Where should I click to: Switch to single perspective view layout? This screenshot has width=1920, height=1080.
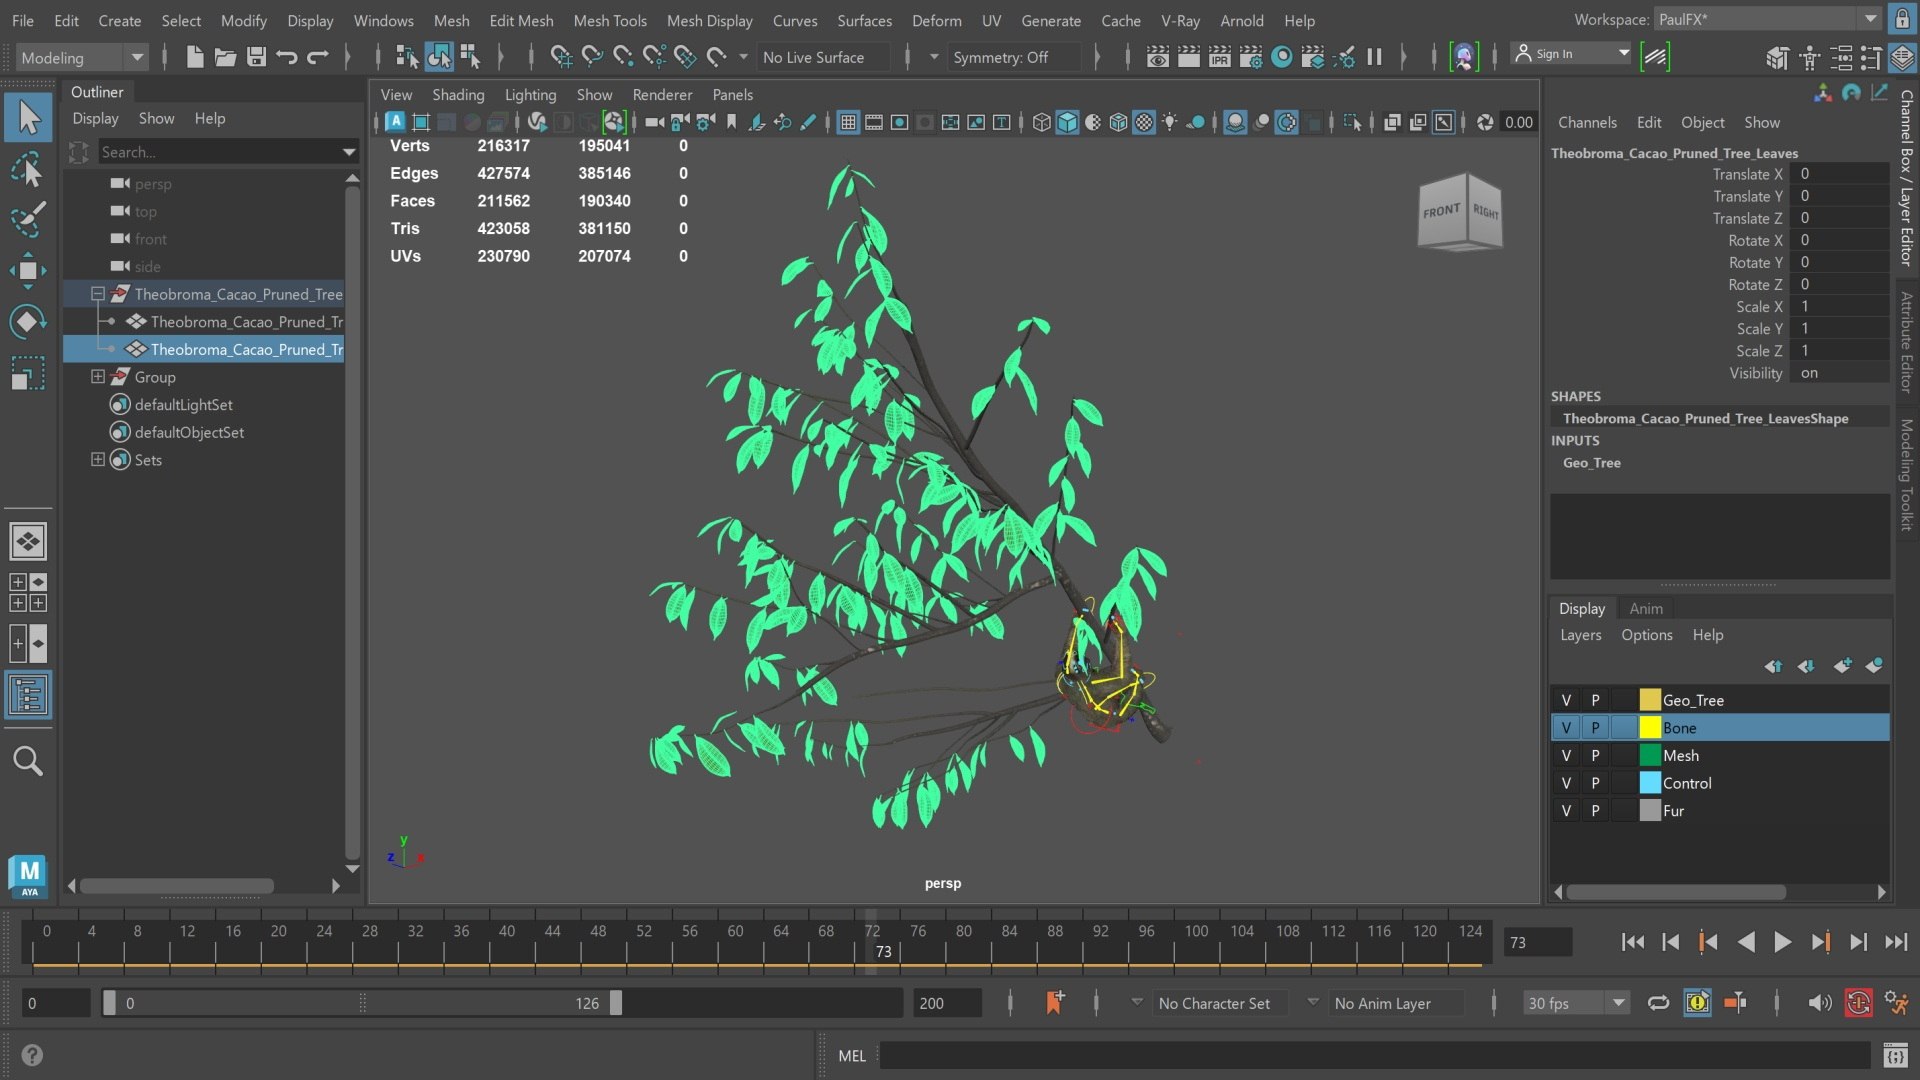pos(28,541)
